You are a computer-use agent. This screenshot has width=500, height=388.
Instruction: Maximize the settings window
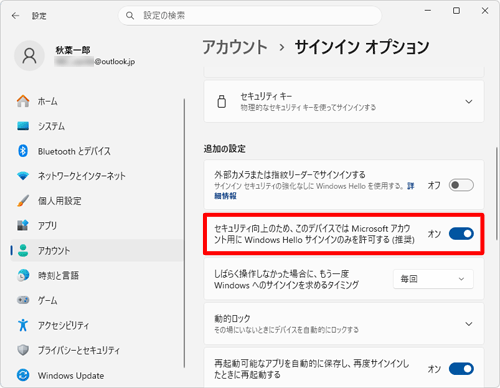point(456,11)
